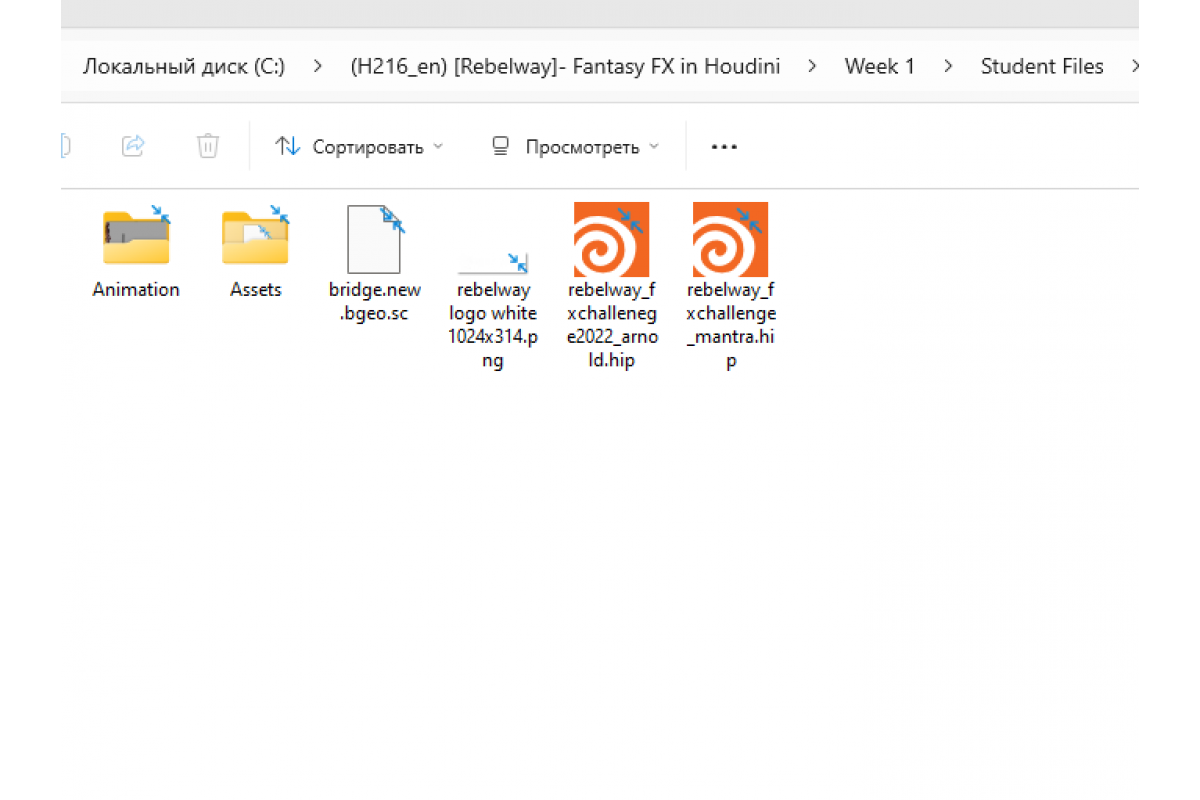The image size is (1200, 800).
Task: Expand the chevron after Week 1
Action: pos(947,67)
